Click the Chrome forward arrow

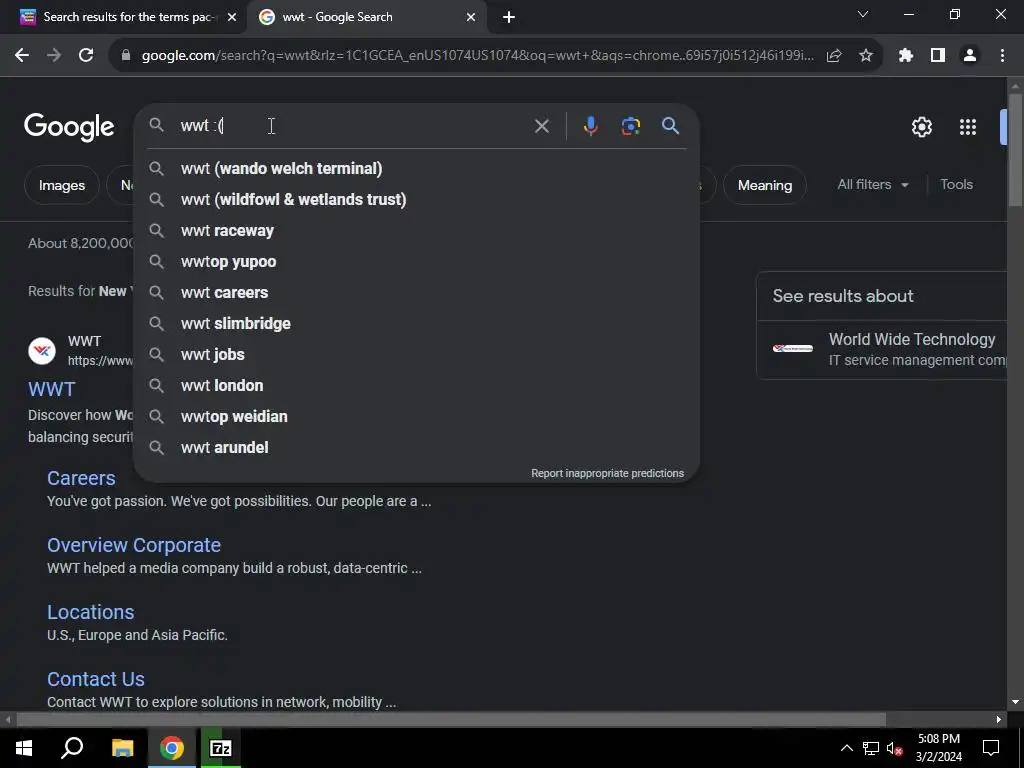(54, 56)
